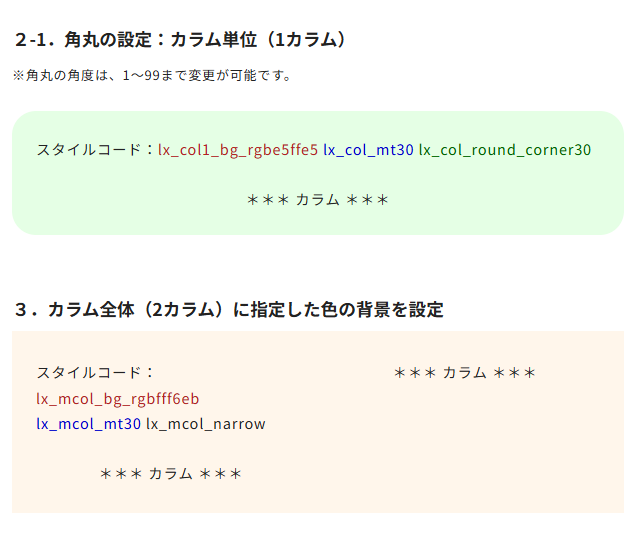Click the 1～99 number range in note
The image size is (638, 543).
pos(141,75)
